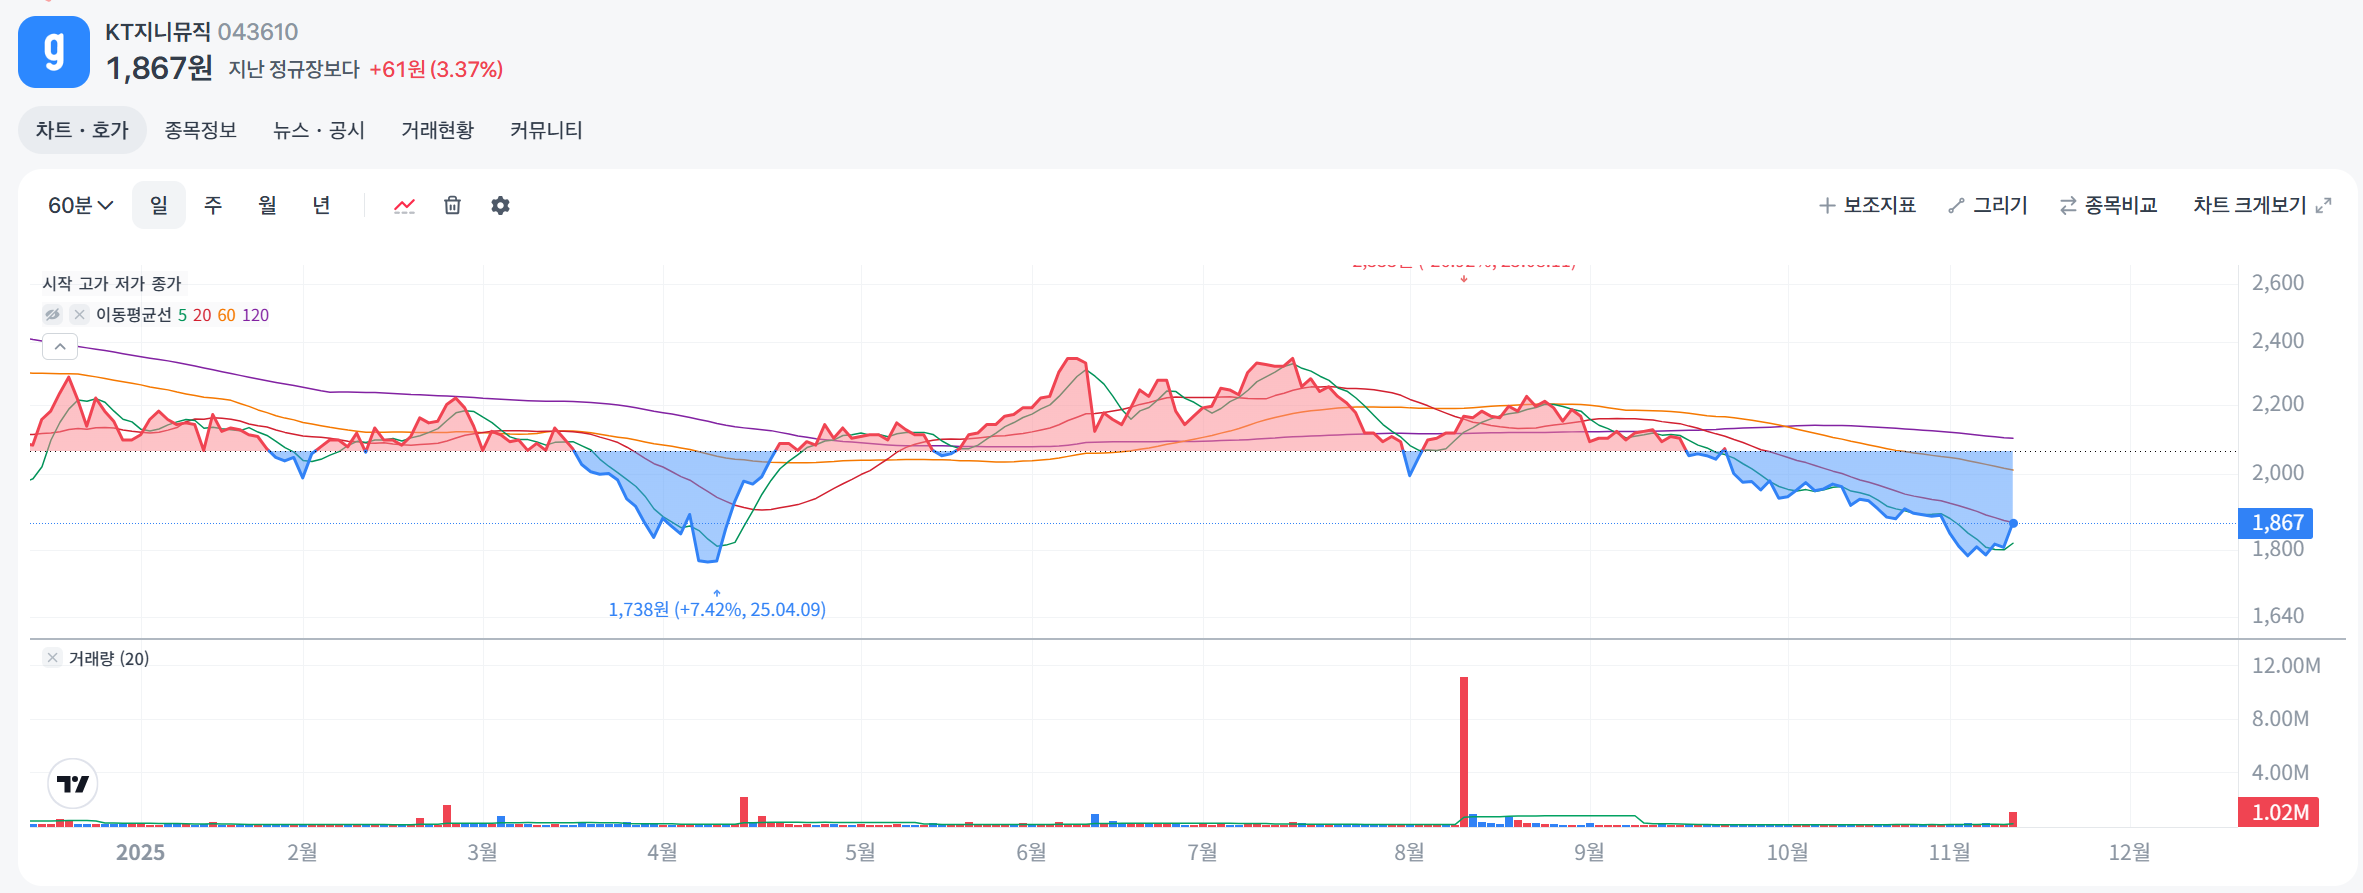2363x893 pixels.
Task: Collapse the indicator legend with chevron
Action: point(60,347)
